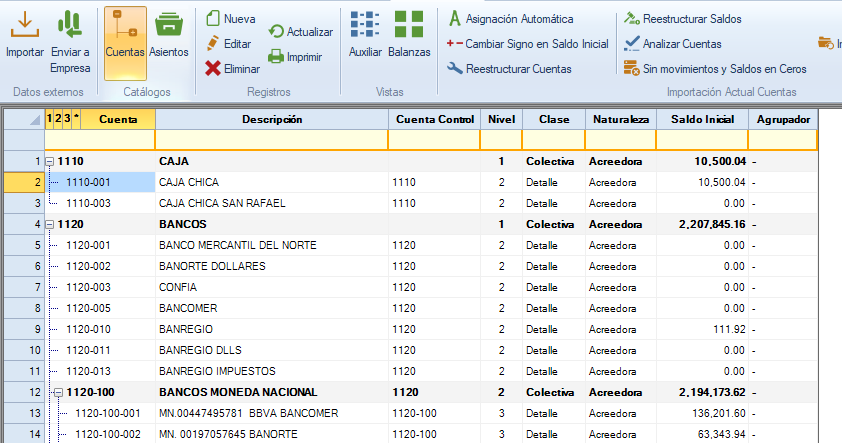
Task: Click the Imprimir printer icon
Action: (x=276, y=57)
